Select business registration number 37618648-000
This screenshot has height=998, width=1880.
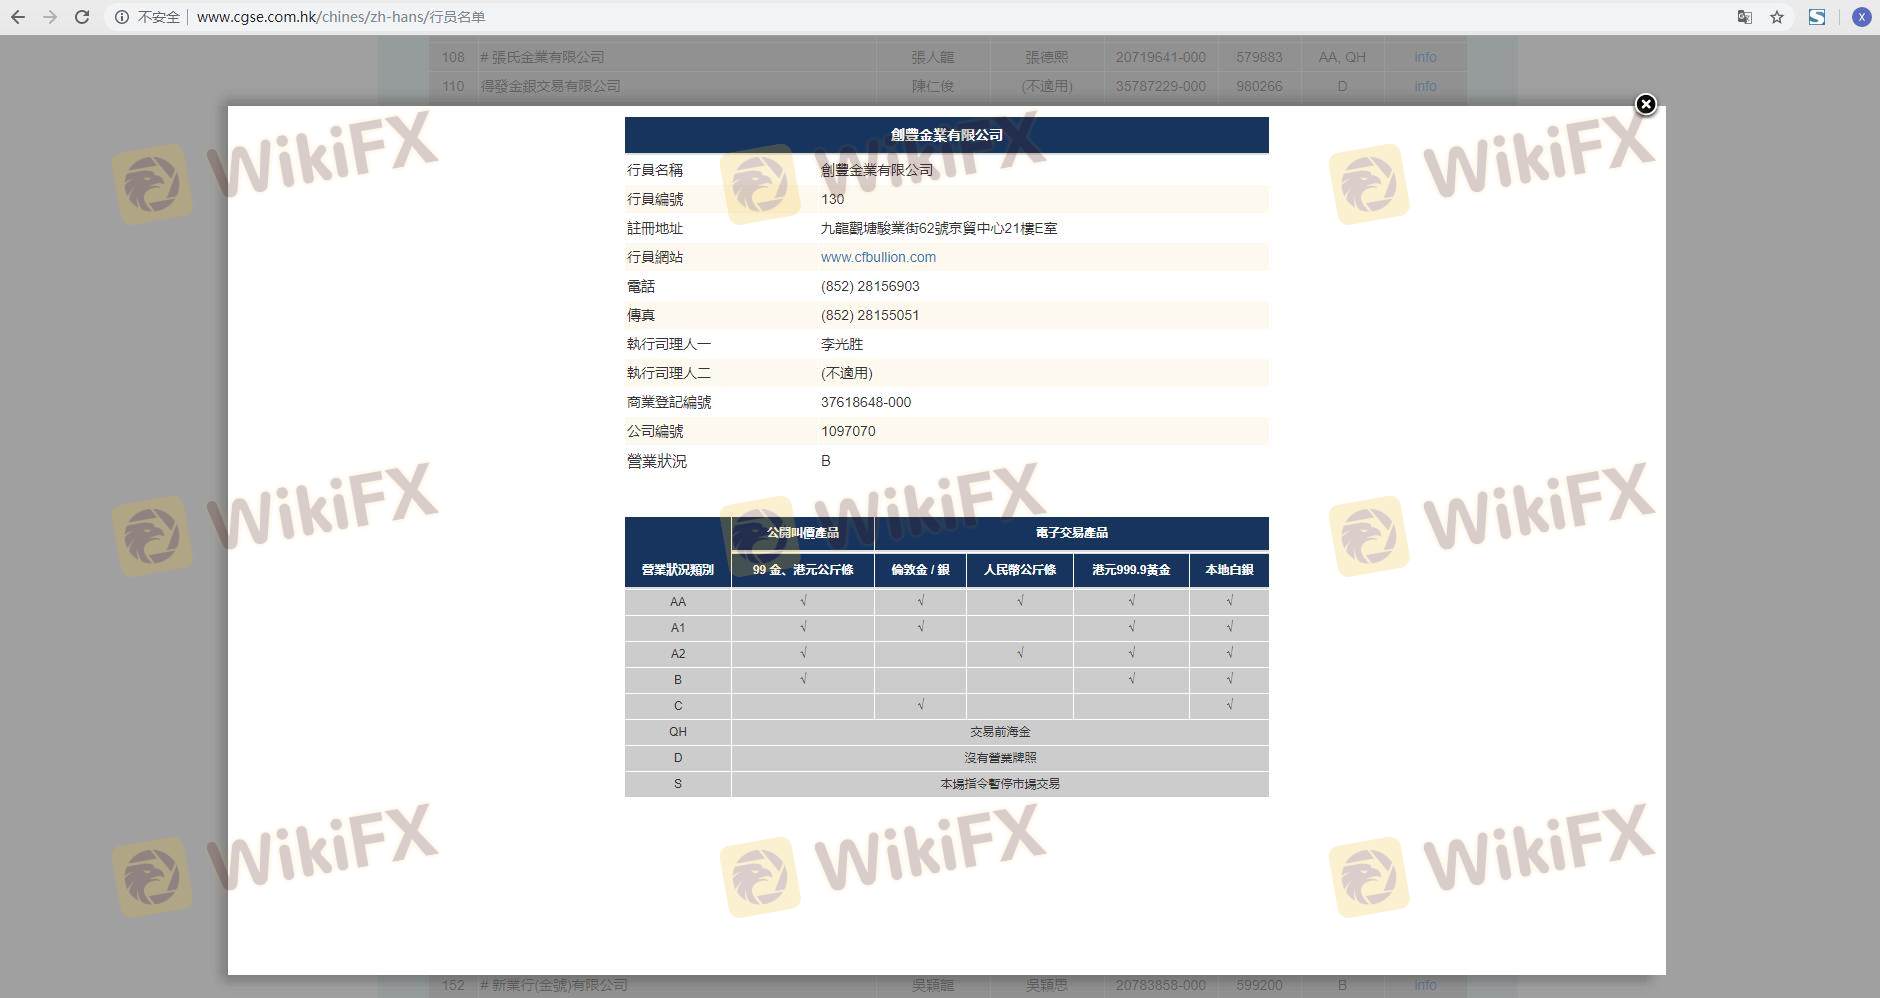pos(866,402)
